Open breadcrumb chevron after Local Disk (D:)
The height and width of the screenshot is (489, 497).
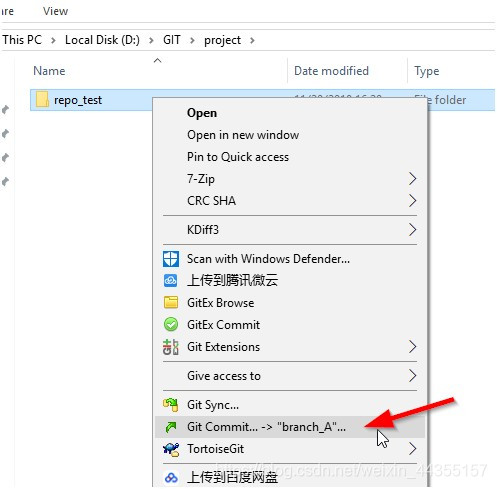click(x=151, y=40)
